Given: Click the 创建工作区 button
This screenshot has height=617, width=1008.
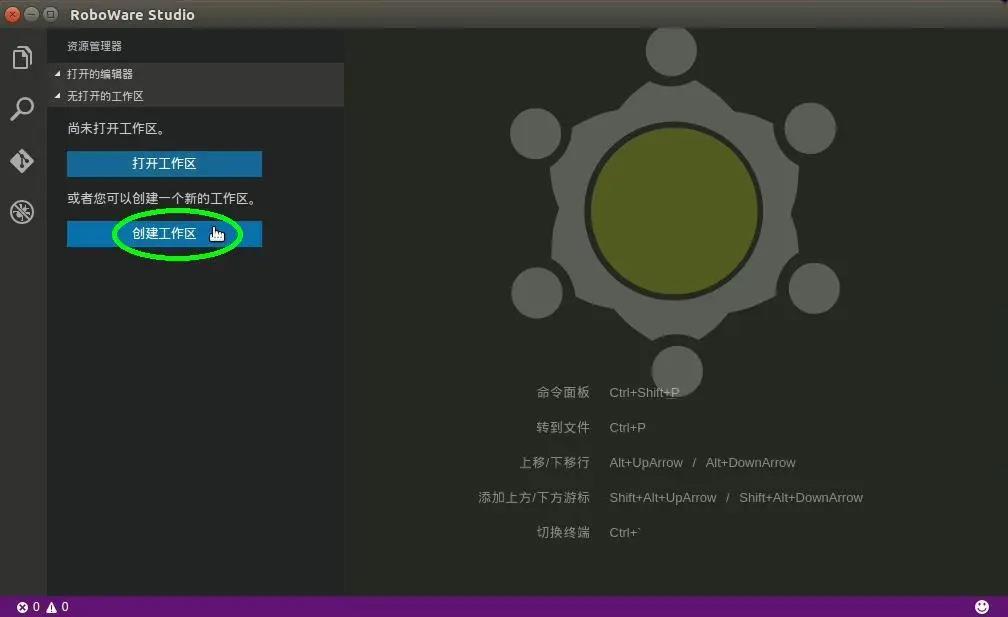Looking at the screenshot, I should point(165,234).
